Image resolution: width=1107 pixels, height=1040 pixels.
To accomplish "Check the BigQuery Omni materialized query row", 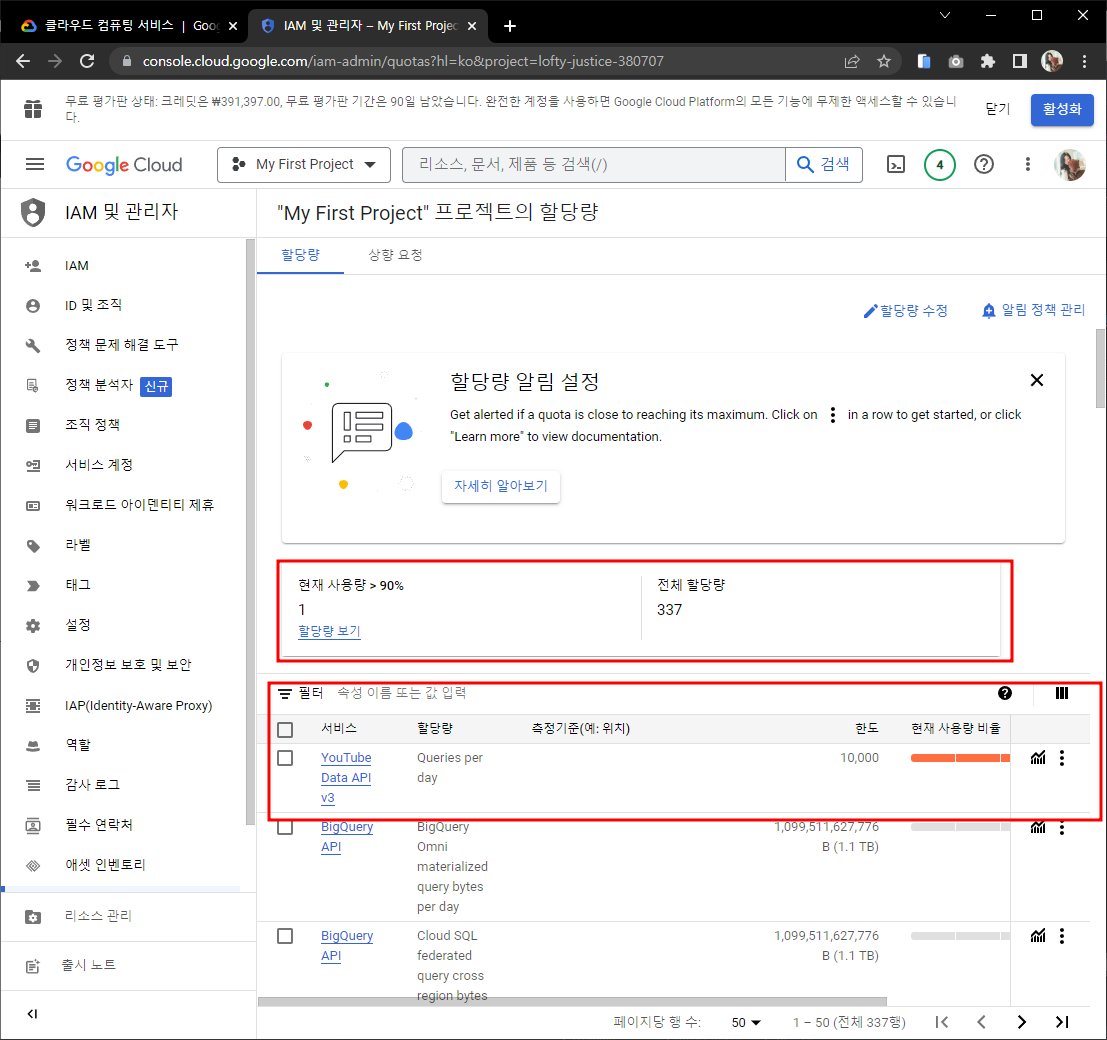I will tap(285, 827).
